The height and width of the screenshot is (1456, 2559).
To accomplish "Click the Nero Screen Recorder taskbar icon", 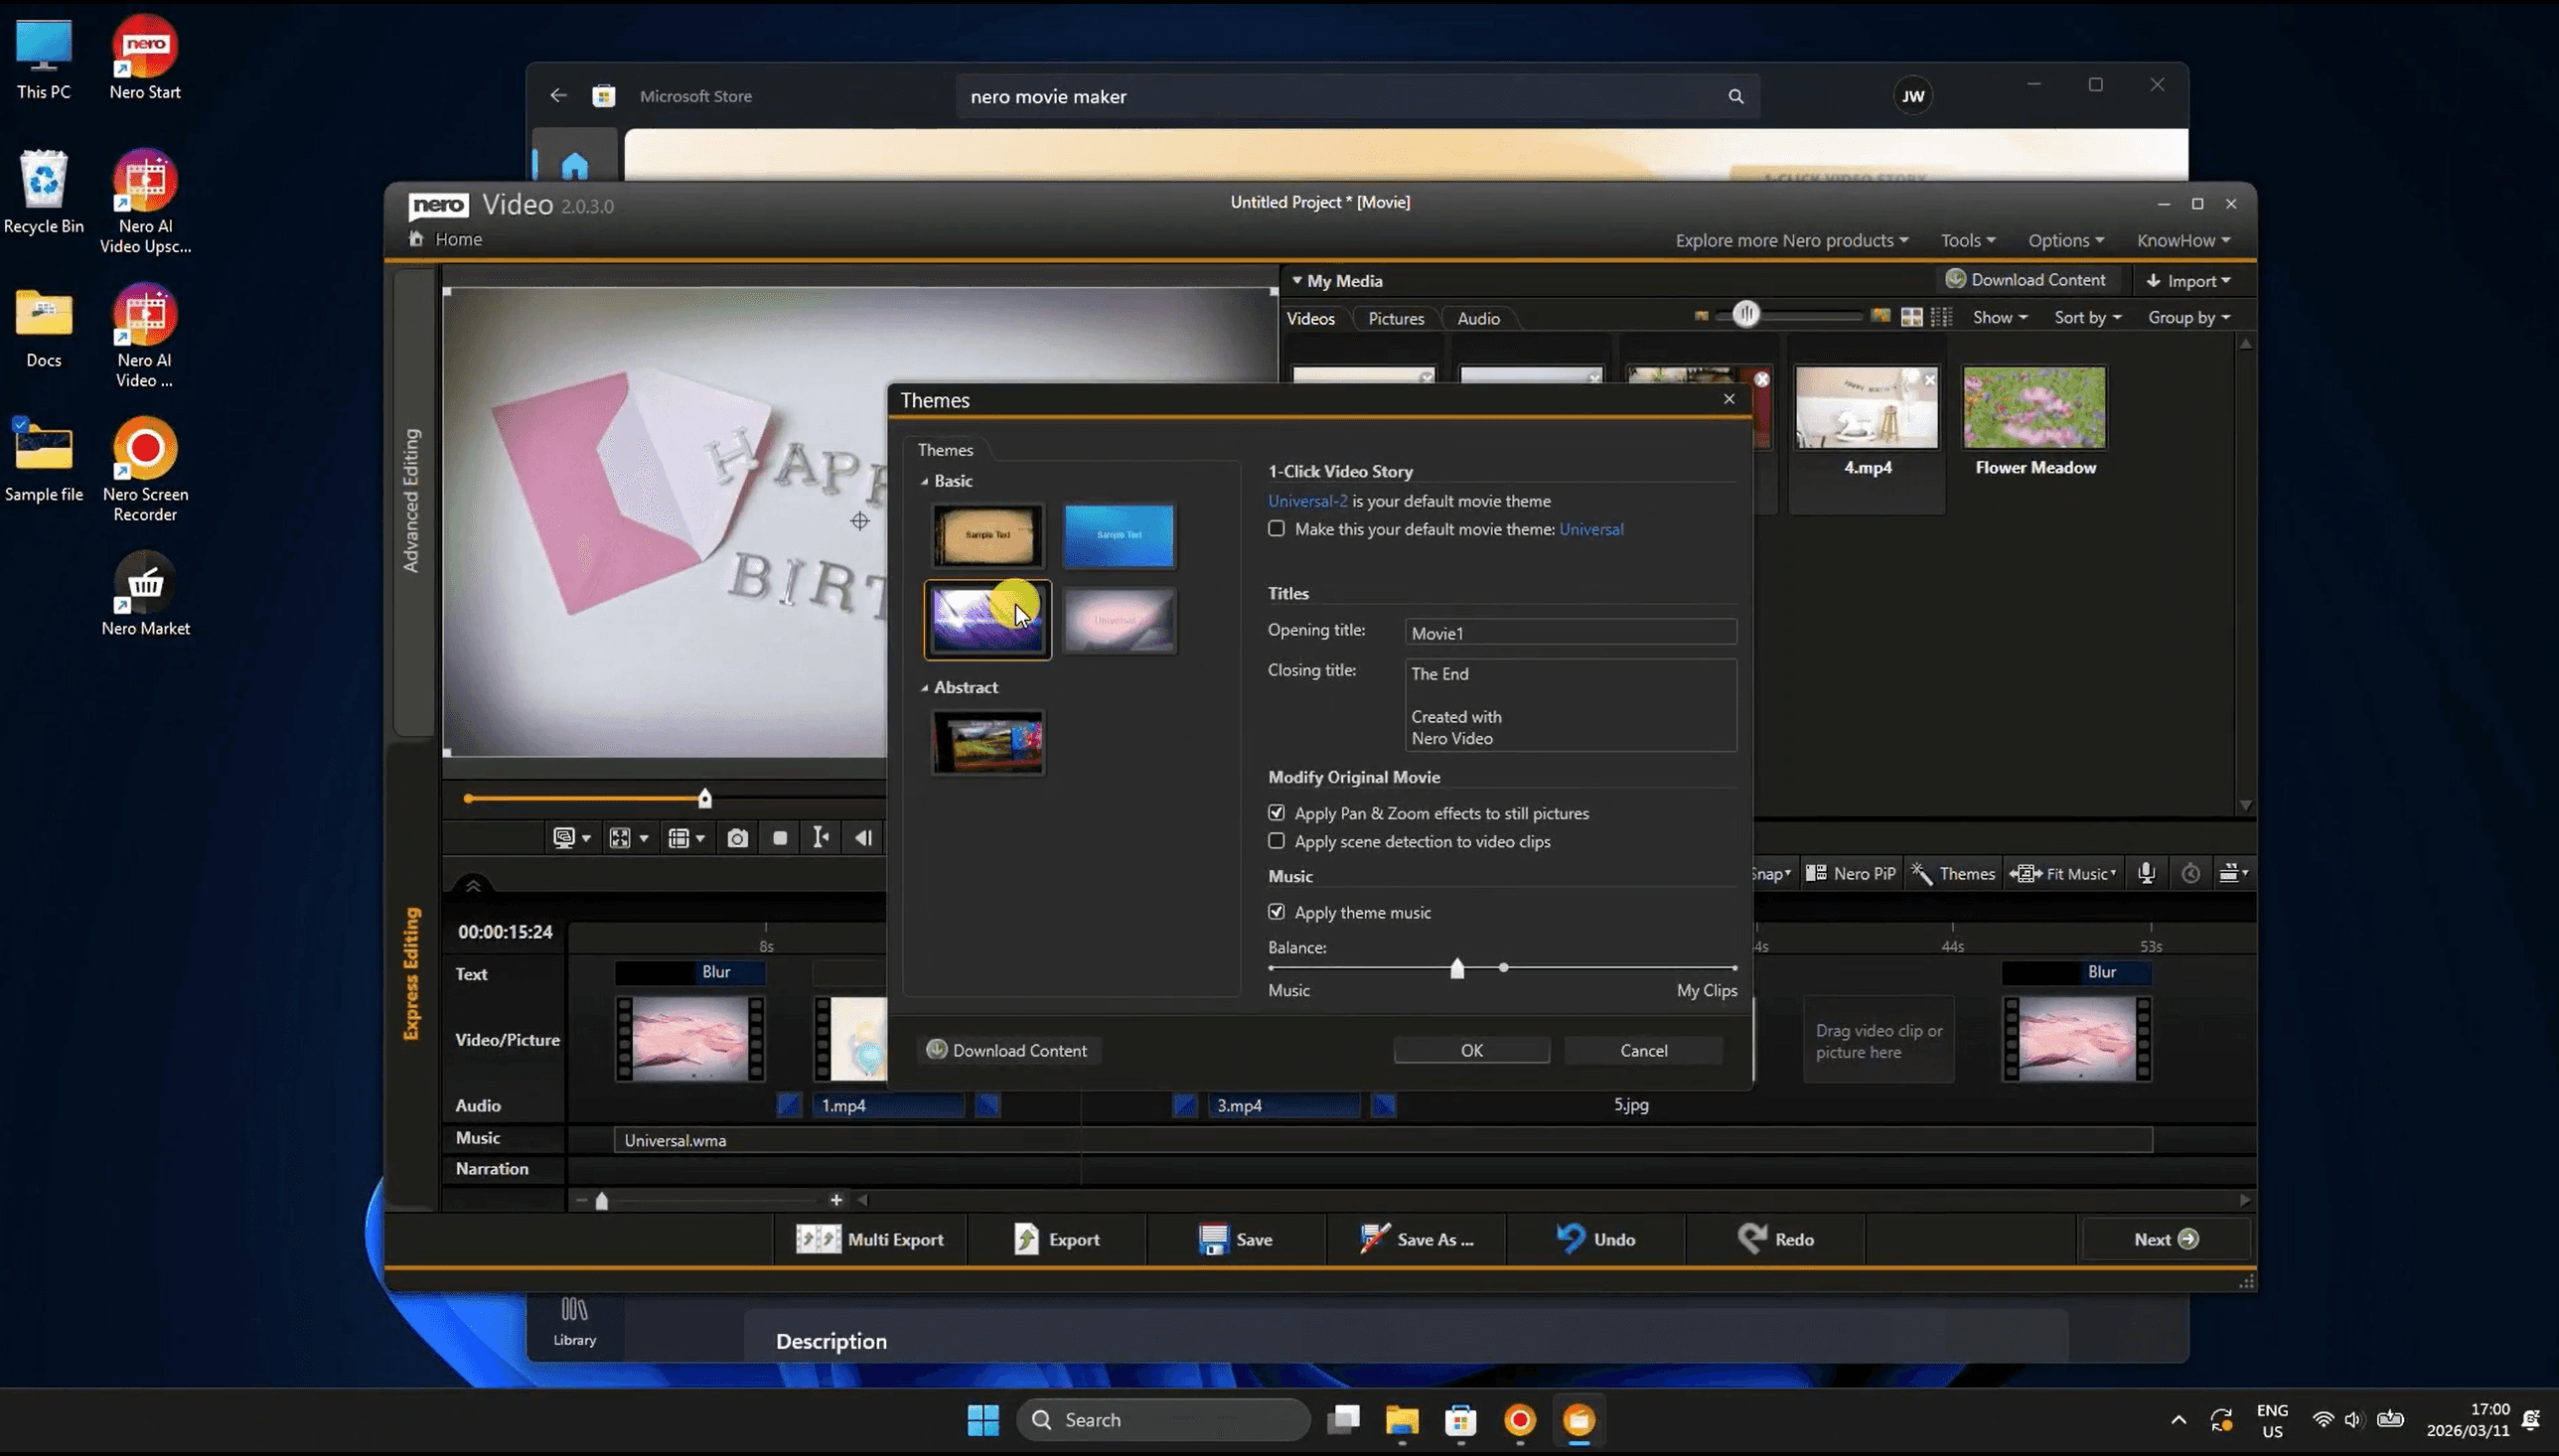I will tap(1519, 1420).
